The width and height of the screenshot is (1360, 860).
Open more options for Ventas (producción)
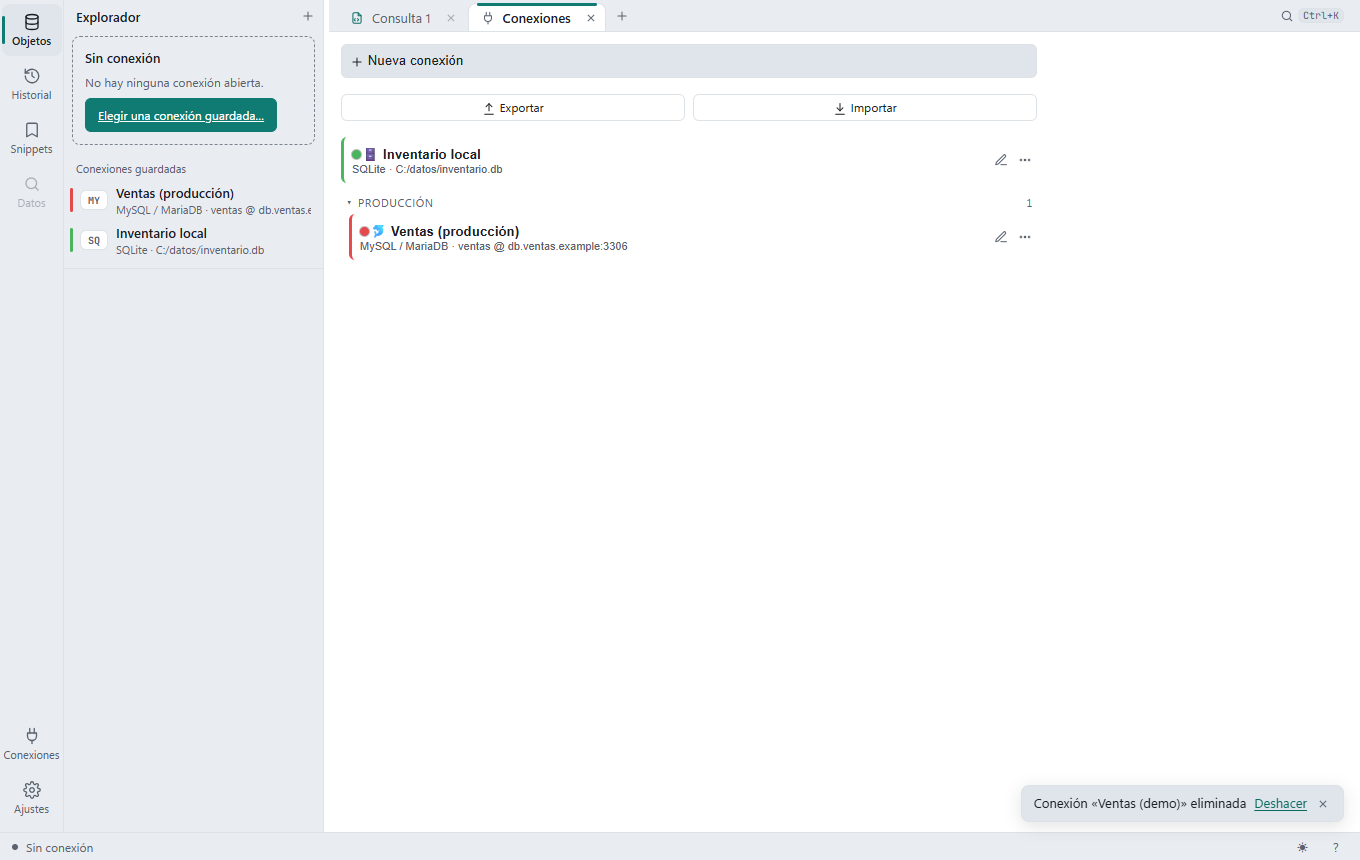[1025, 237]
